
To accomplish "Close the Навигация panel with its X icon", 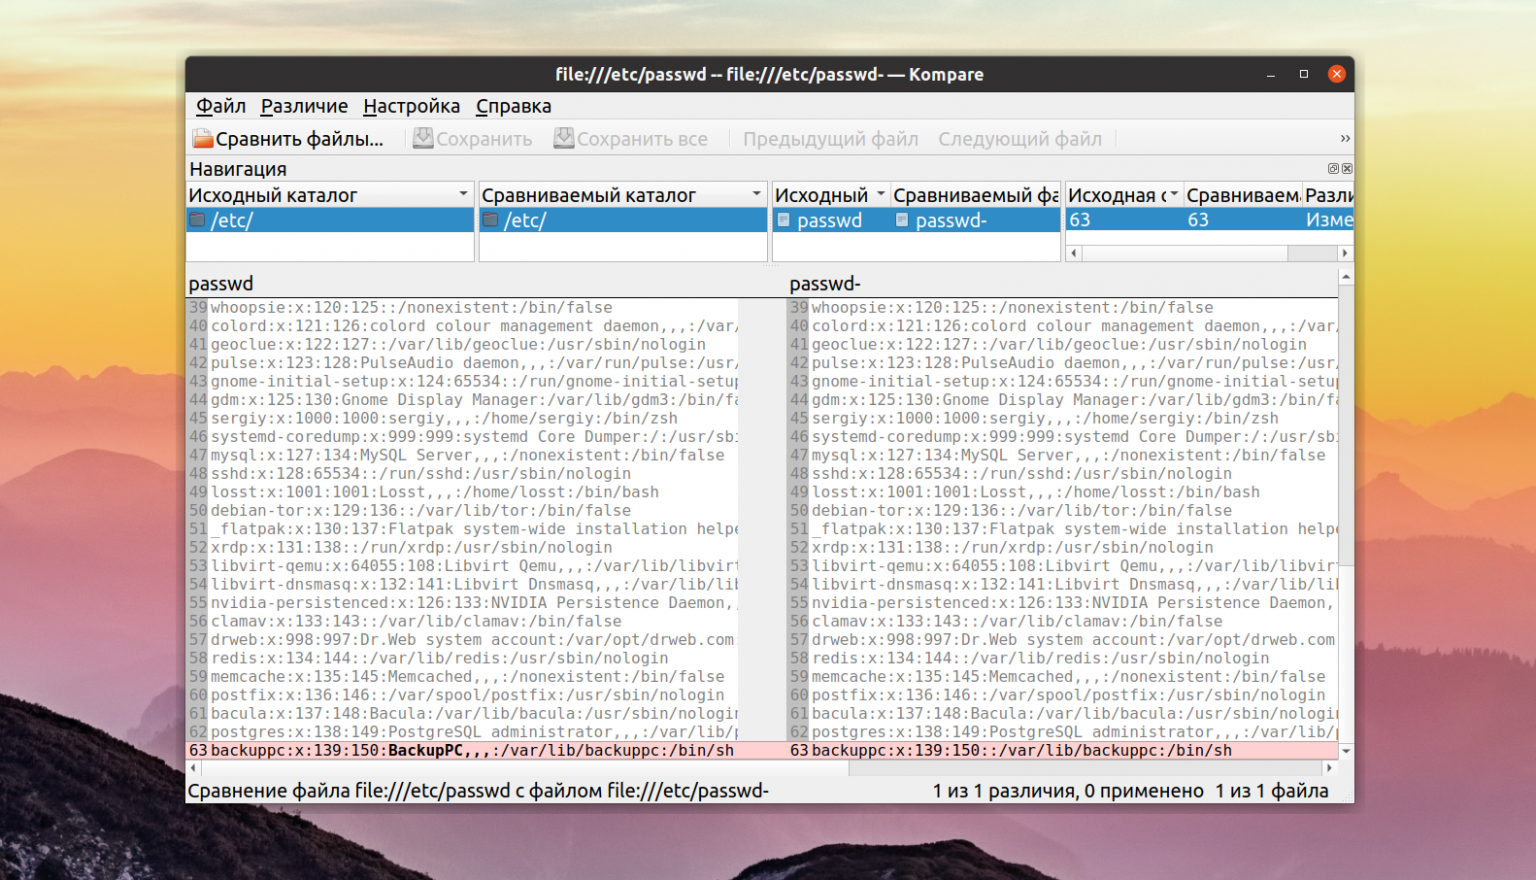I will (x=1347, y=168).
